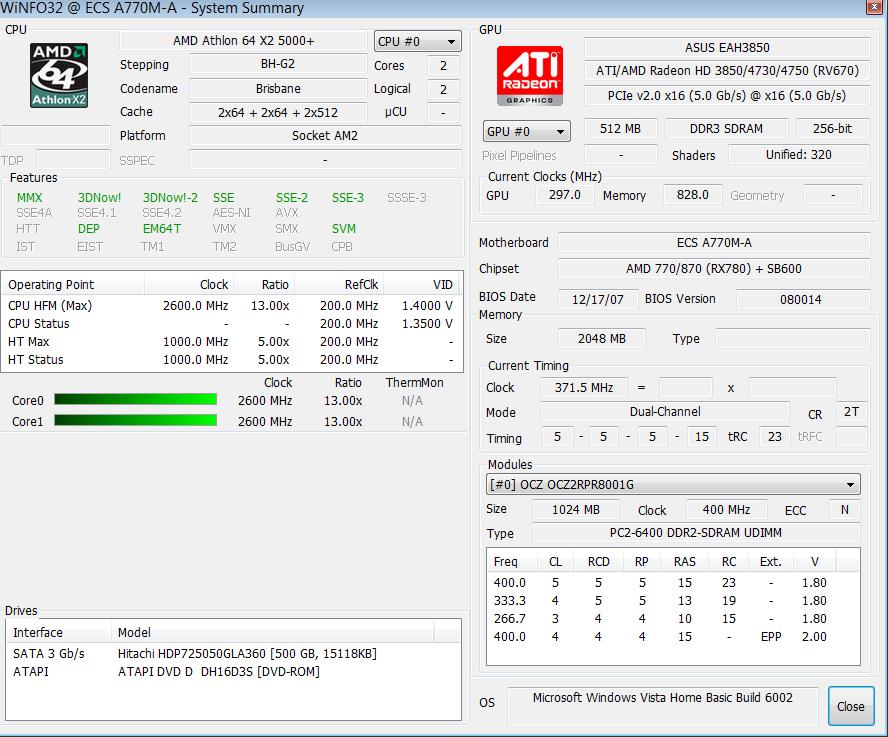Click the Windows Vista Home Basic Build 6002 field
The height and width of the screenshot is (737, 888).
pyautogui.click(x=663, y=706)
